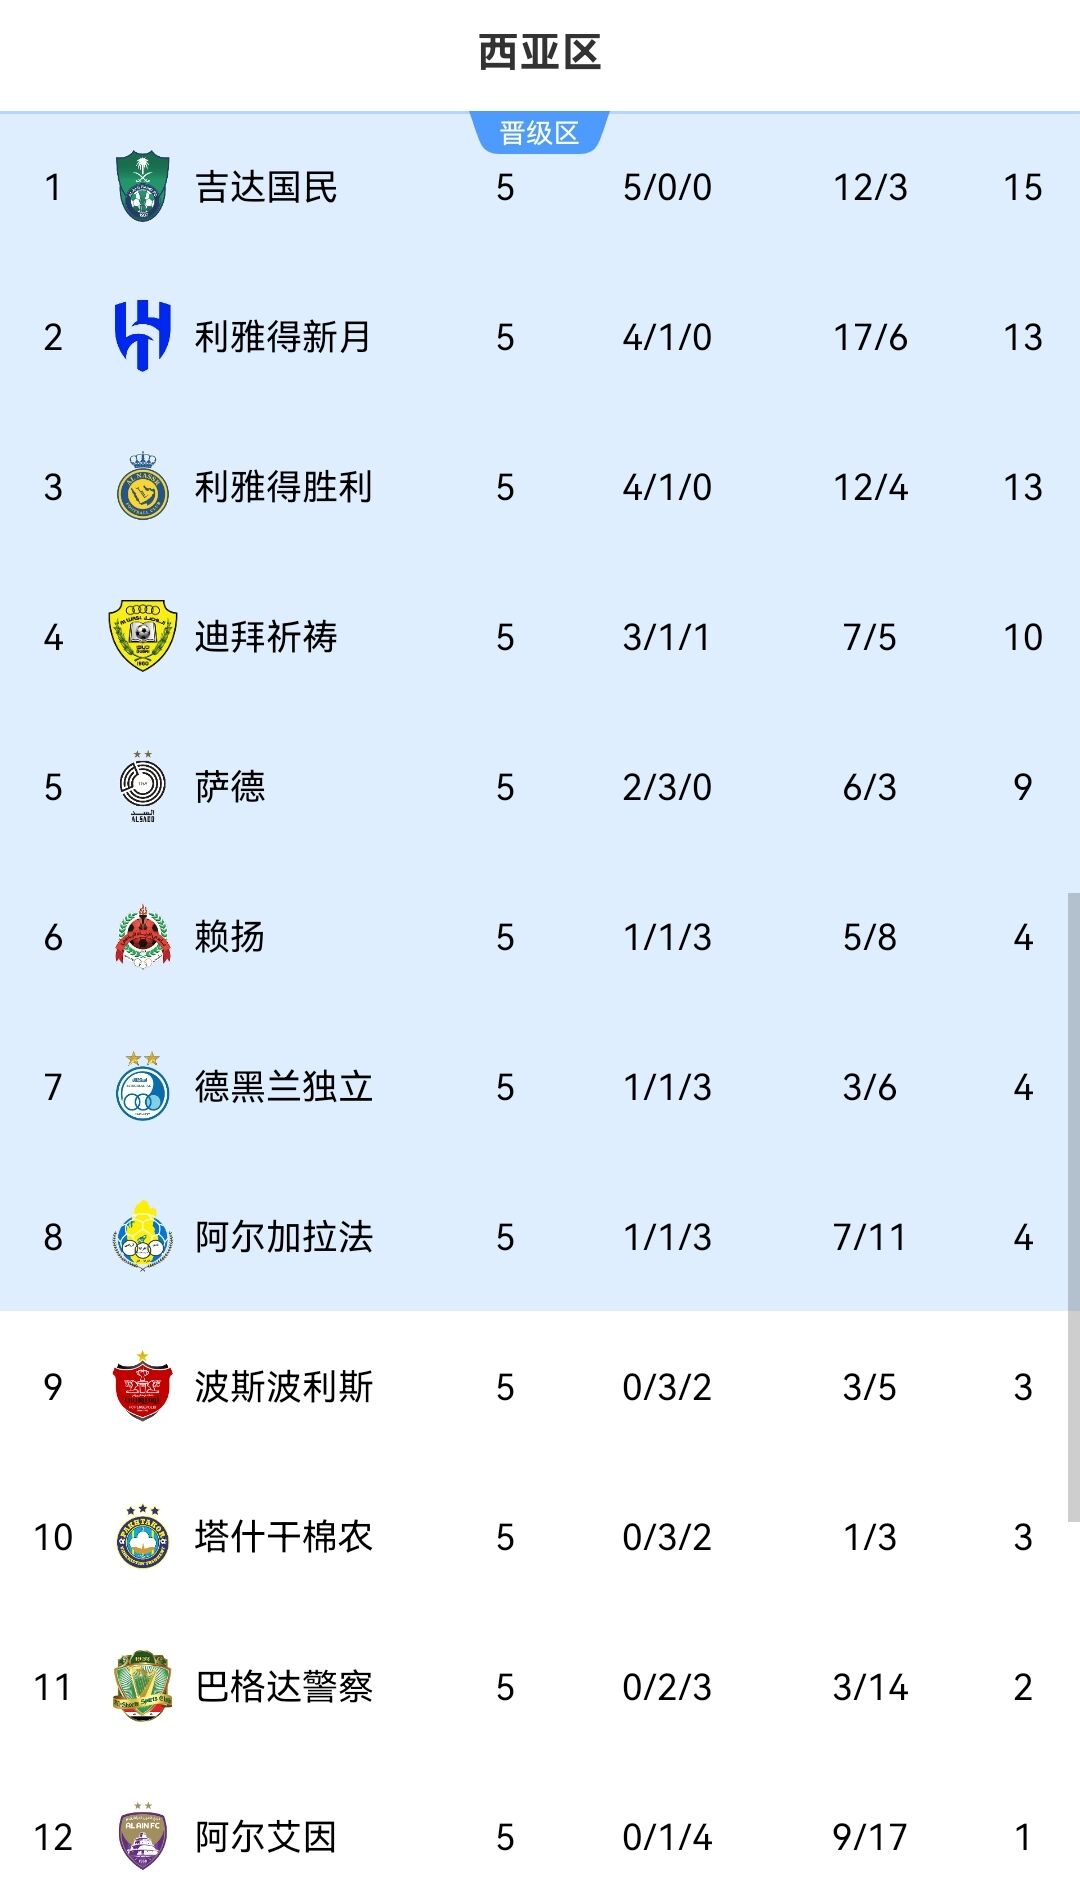The width and height of the screenshot is (1080, 1904).
Task: Click the vertical scrollbar thumb
Action: tap(1073, 1206)
